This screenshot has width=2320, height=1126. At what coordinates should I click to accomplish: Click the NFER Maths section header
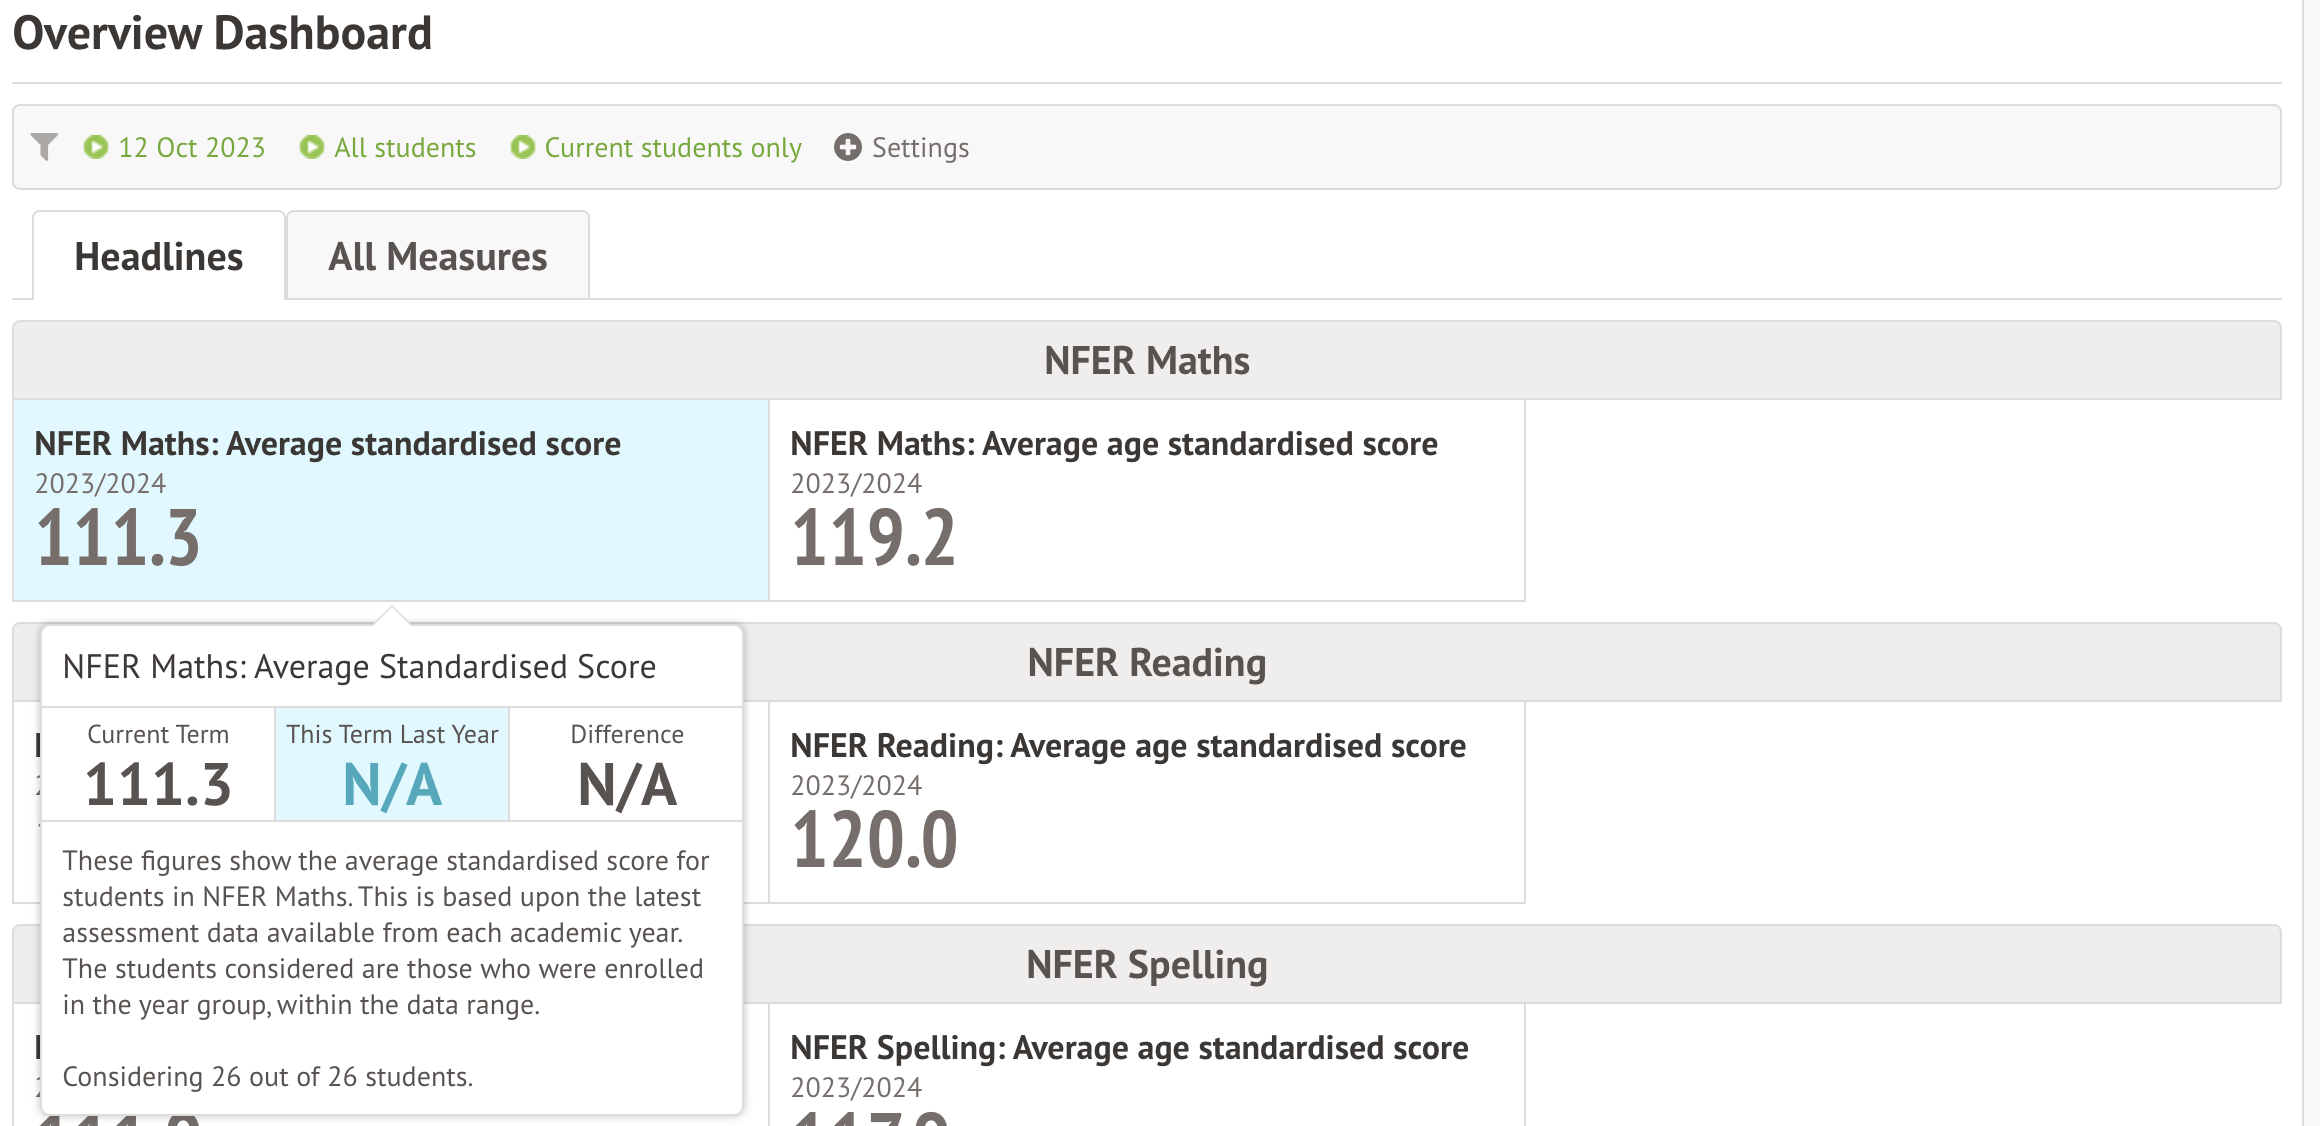[x=1146, y=360]
